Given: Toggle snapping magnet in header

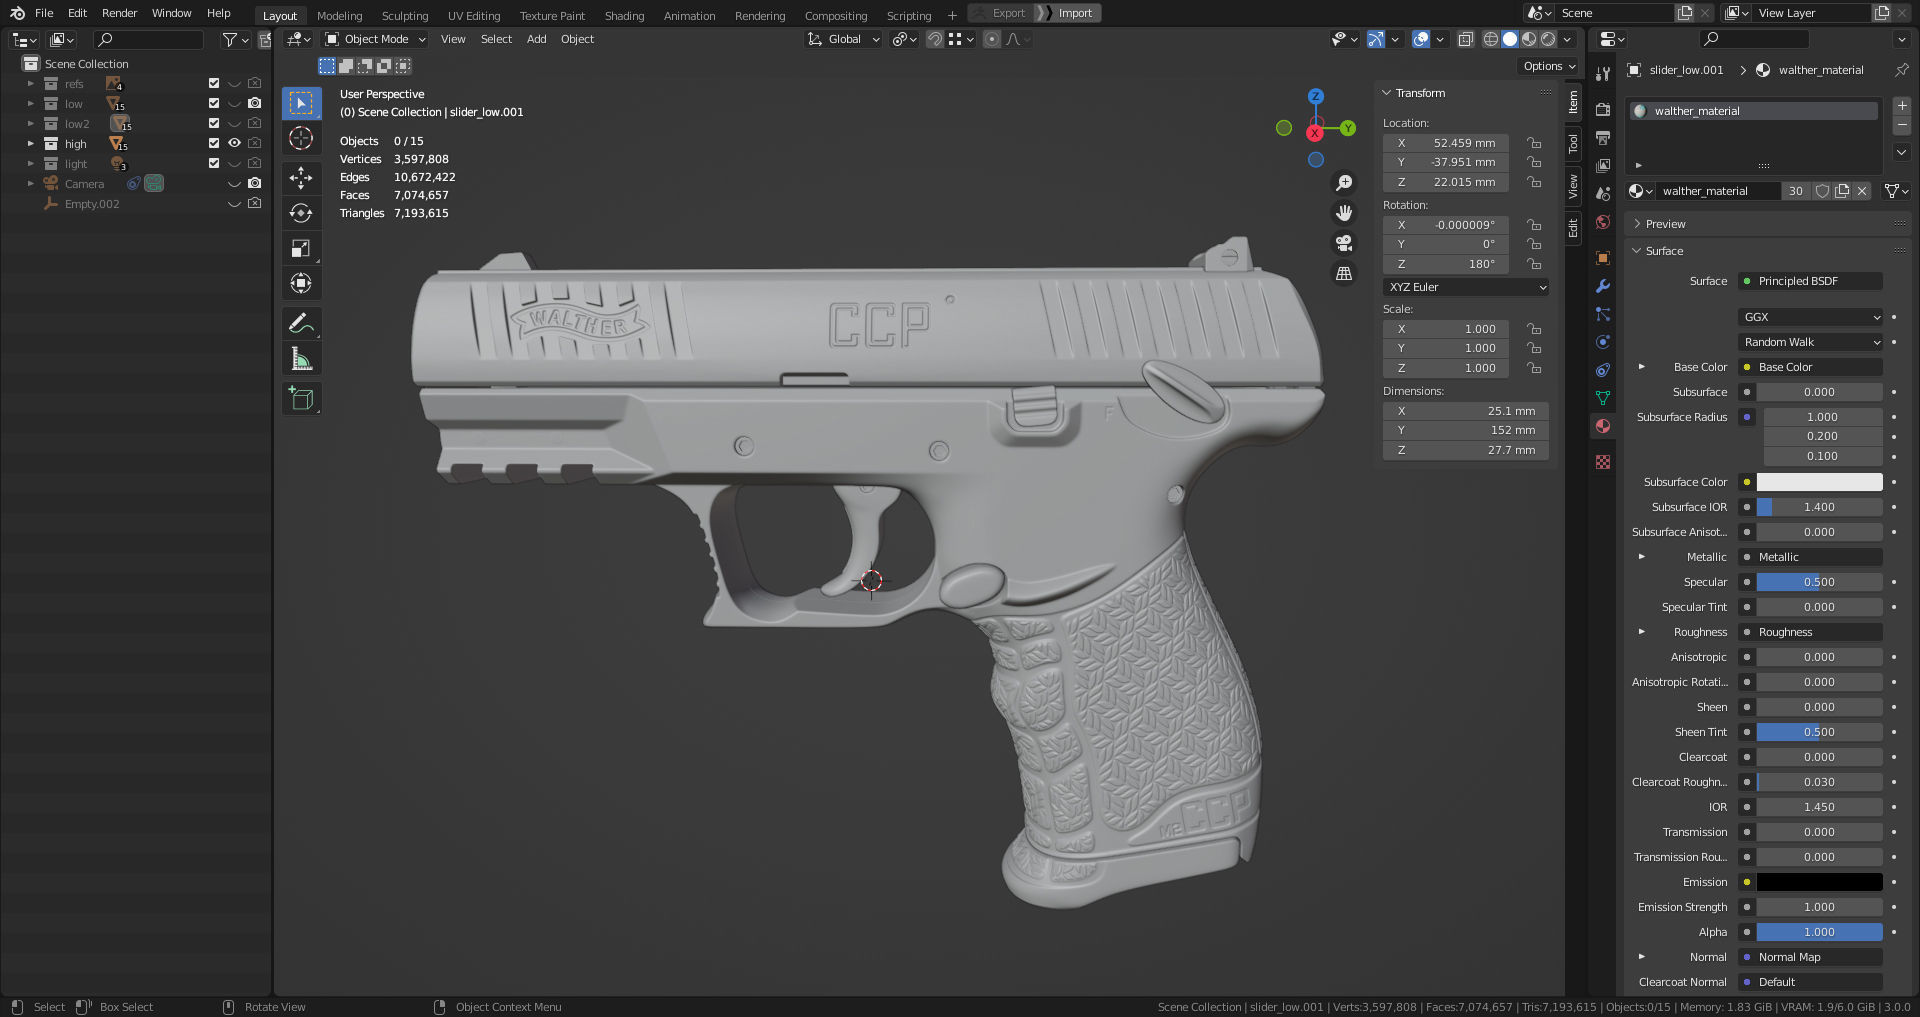Looking at the screenshot, I should (x=934, y=39).
